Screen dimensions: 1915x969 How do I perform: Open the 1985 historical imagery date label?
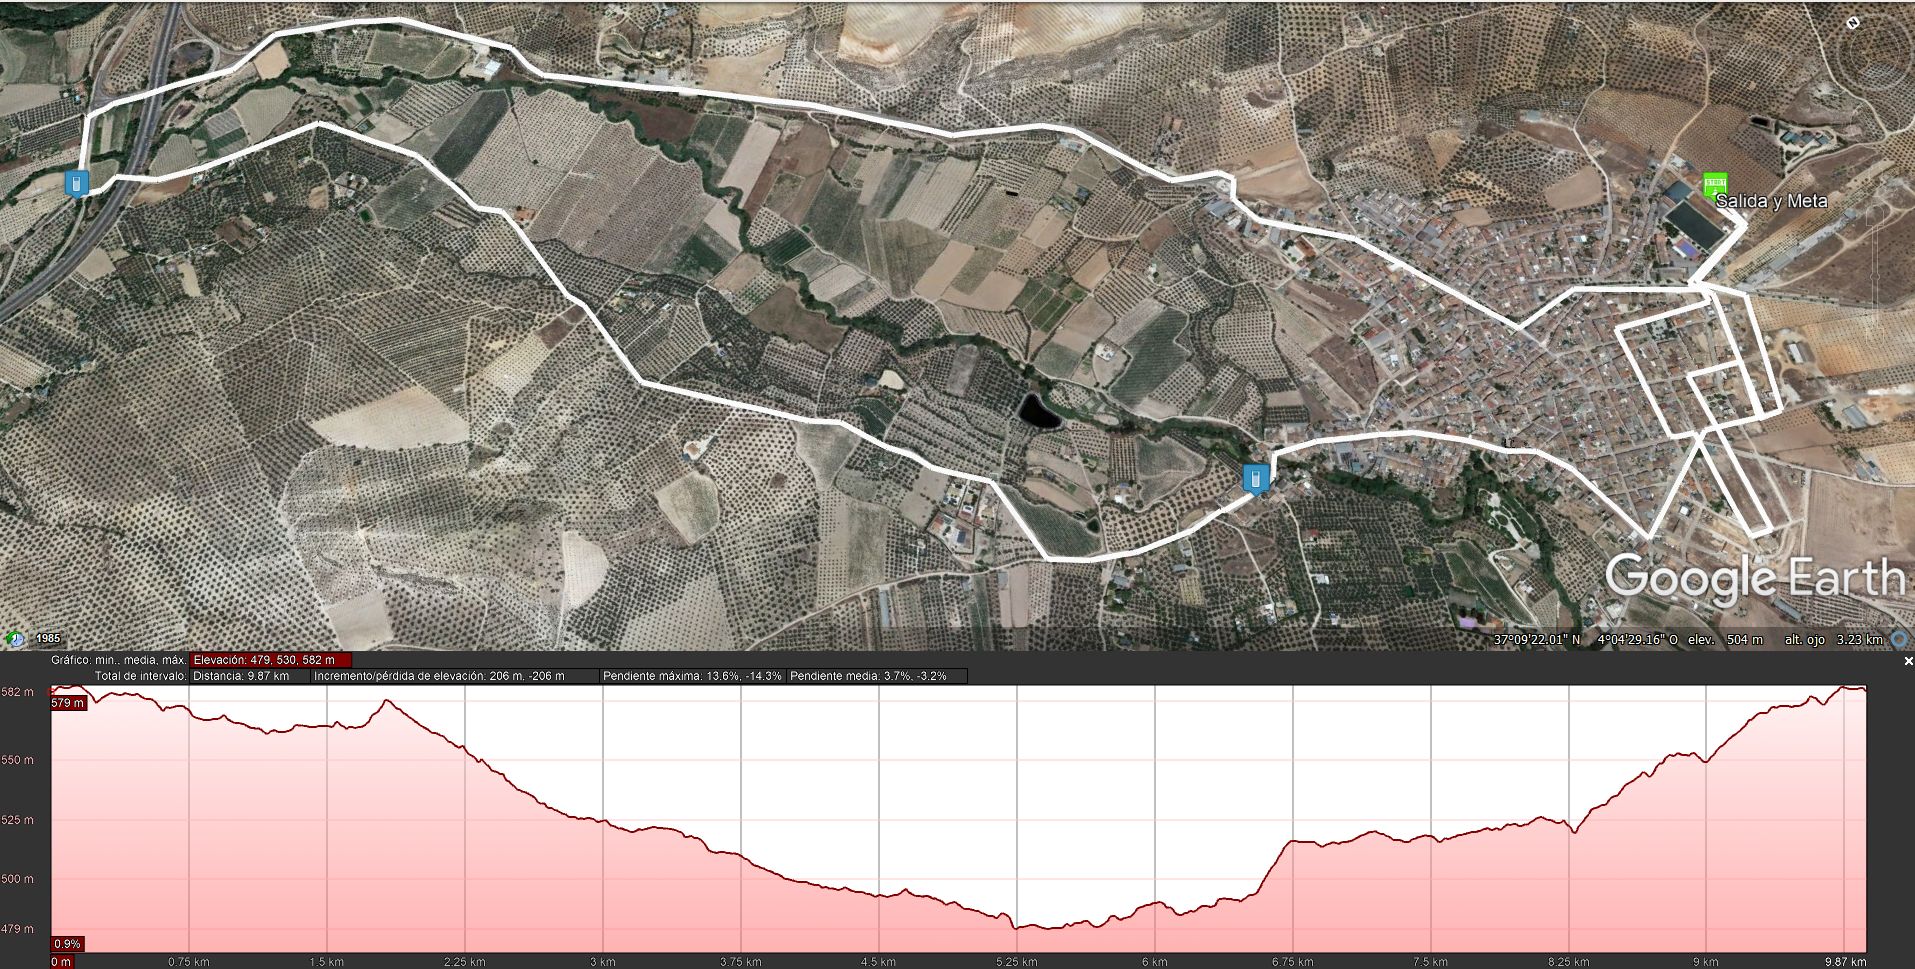[48, 638]
